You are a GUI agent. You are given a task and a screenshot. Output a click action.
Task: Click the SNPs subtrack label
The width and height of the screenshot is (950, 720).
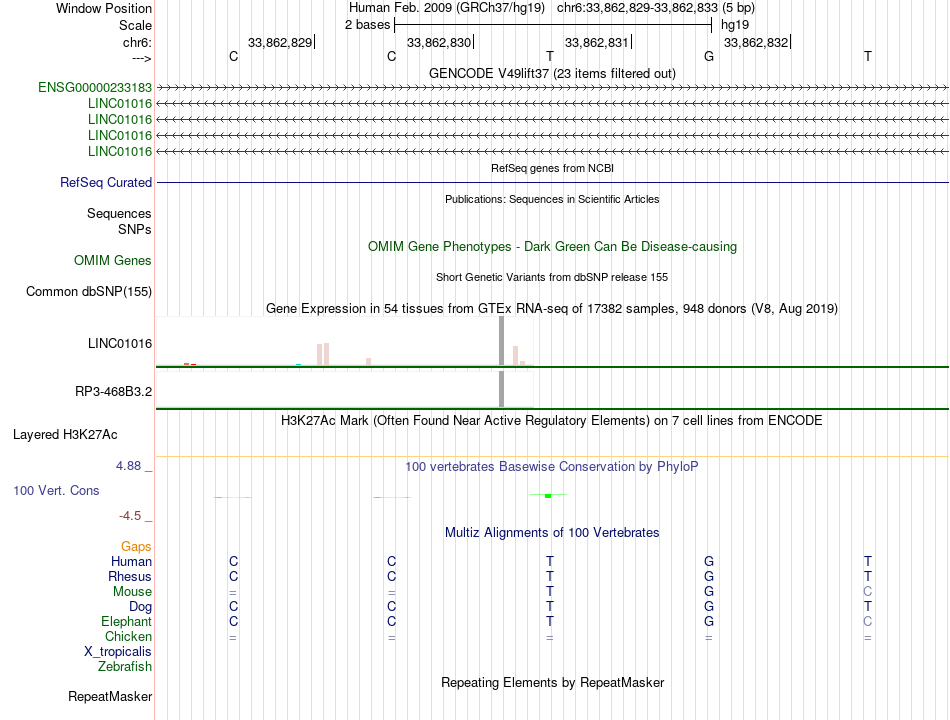[x=135, y=229]
